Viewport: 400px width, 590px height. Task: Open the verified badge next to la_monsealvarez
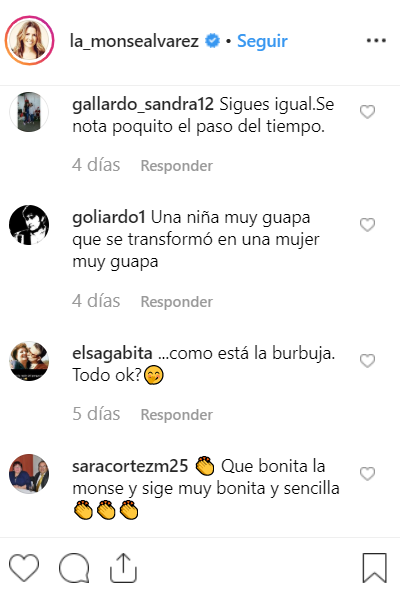(x=212, y=41)
